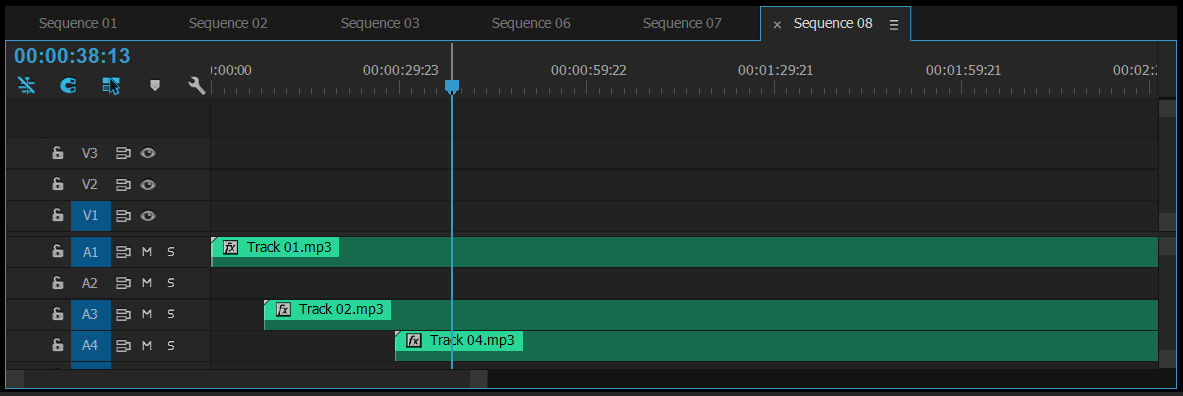This screenshot has width=1183, height=396.
Task: Solo track A3
Action: point(171,314)
